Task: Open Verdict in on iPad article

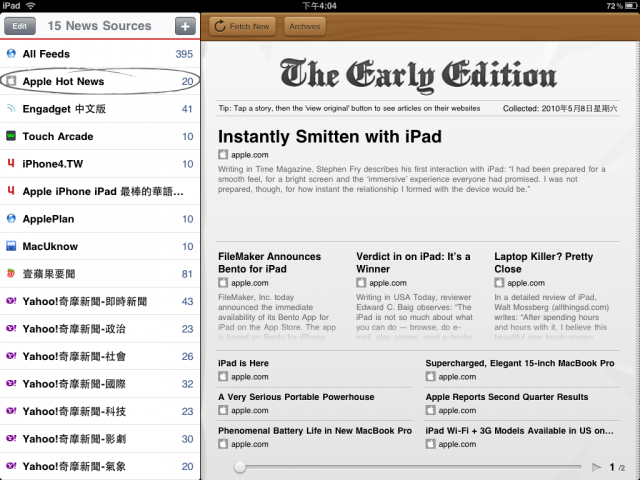Action: 413,262
